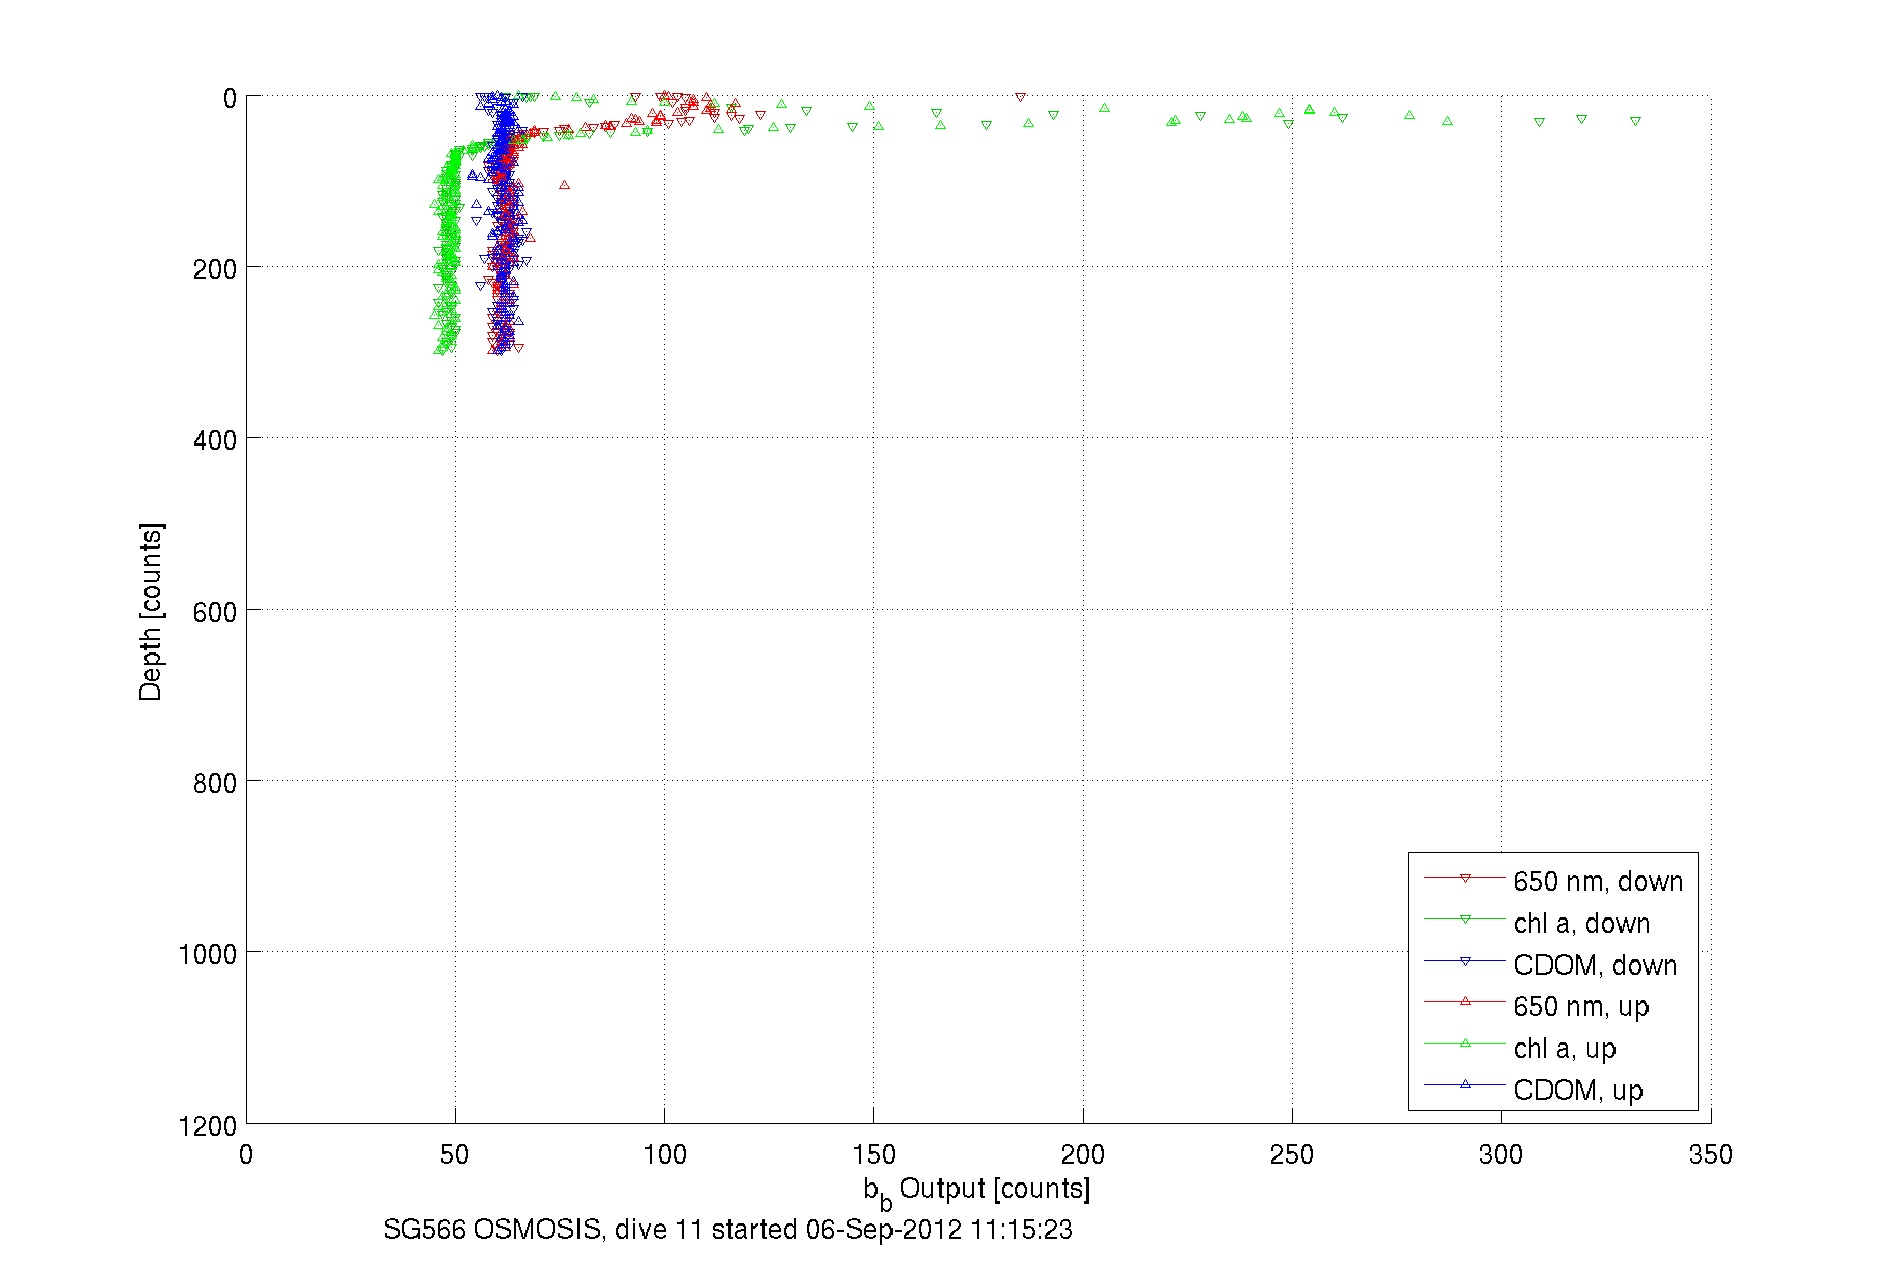Click the red down-triangle point near x=185 at surface
The image size is (1891, 1262).
tap(1020, 97)
